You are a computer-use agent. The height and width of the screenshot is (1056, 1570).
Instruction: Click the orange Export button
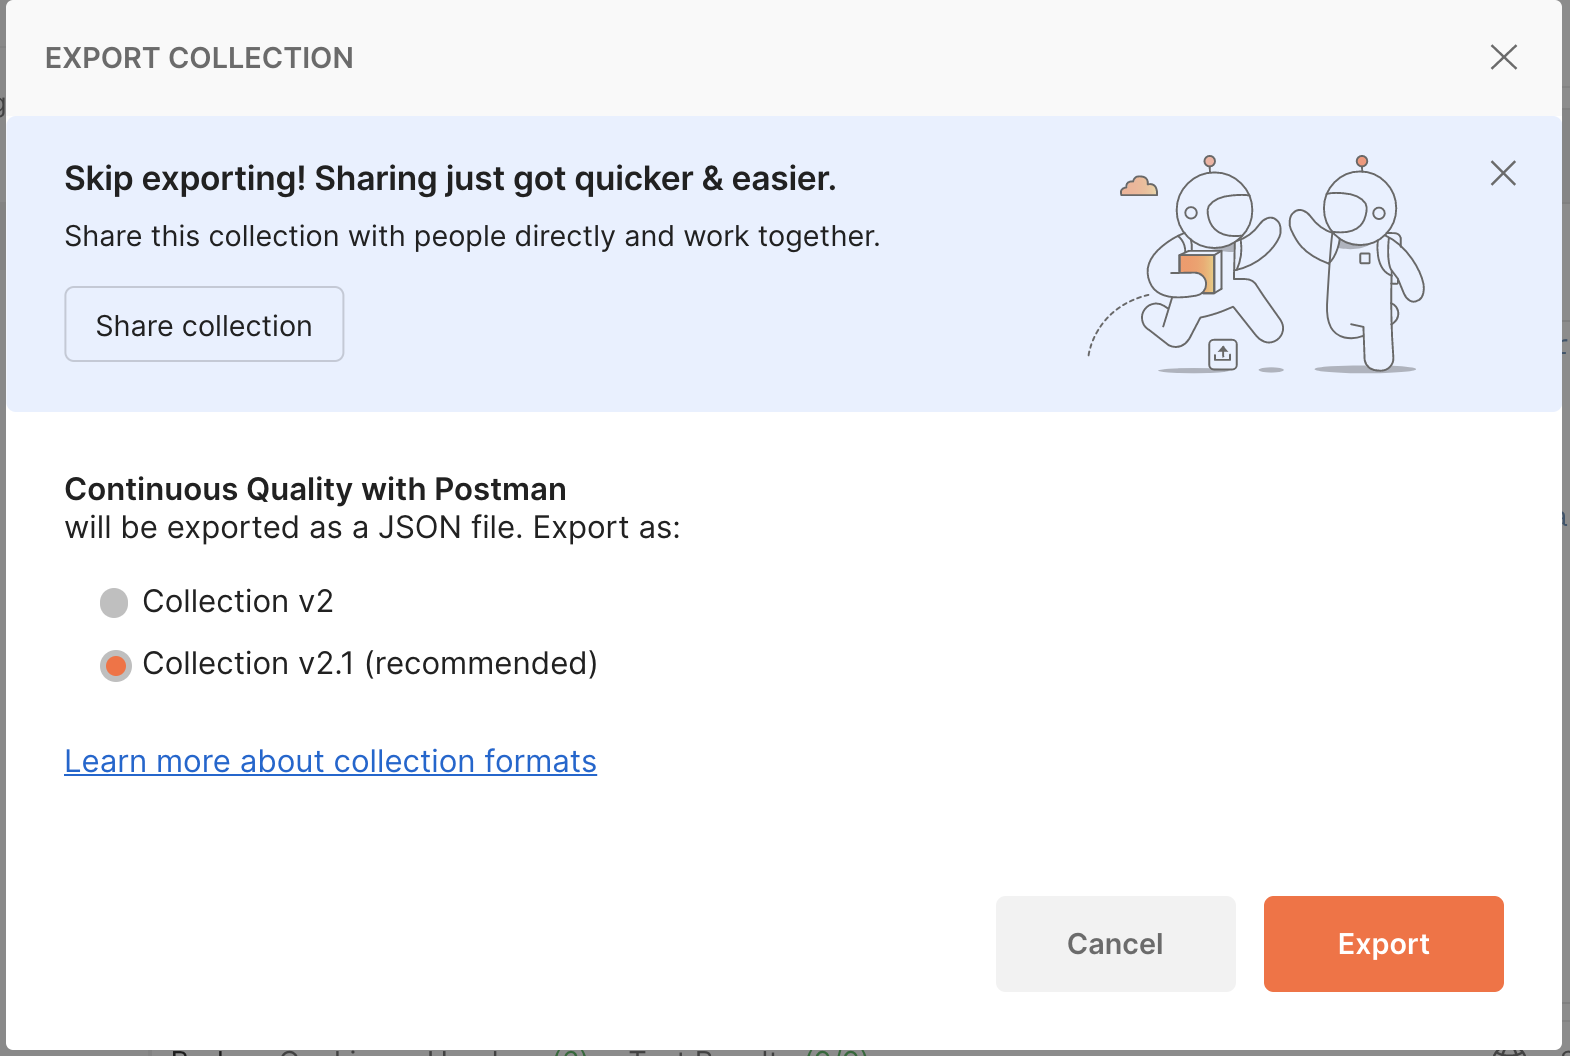1383,944
